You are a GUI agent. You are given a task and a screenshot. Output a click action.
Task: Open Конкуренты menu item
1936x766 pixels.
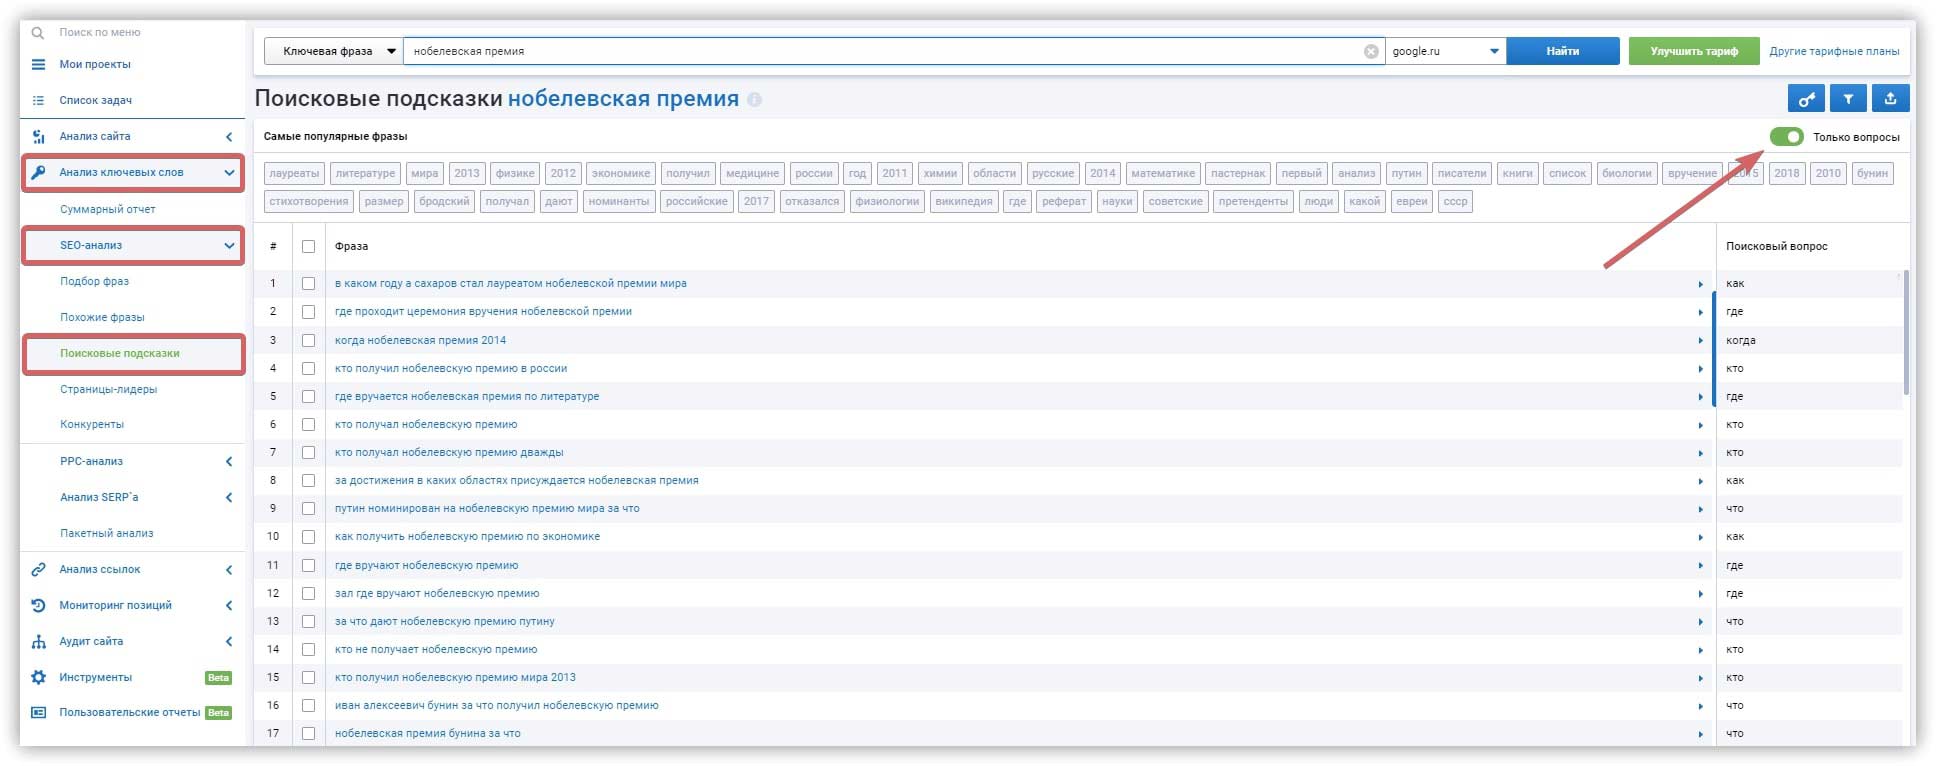(x=92, y=424)
